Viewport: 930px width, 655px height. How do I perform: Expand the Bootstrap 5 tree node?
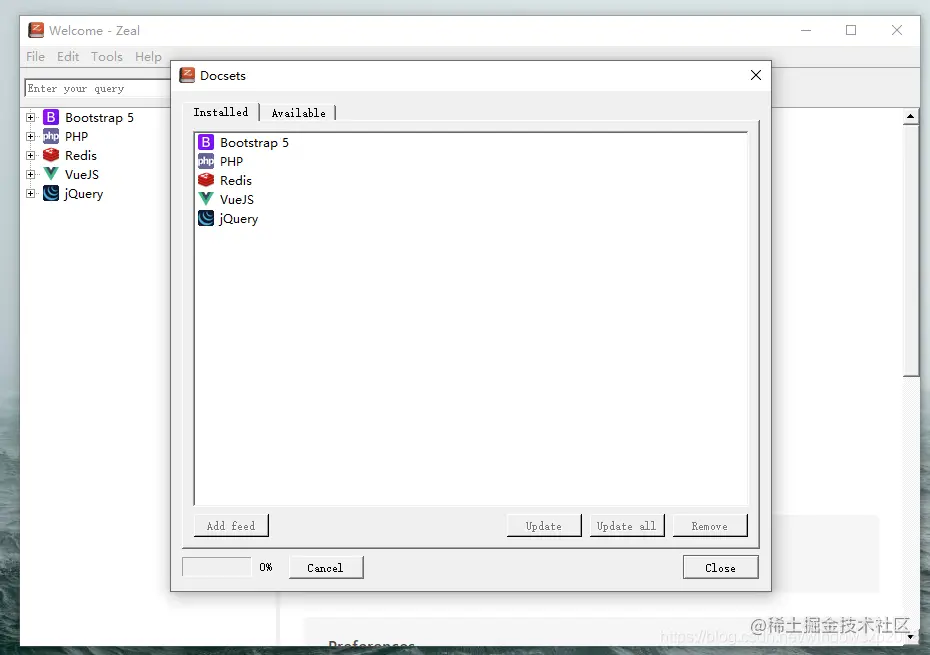pyautogui.click(x=30, y=117)
